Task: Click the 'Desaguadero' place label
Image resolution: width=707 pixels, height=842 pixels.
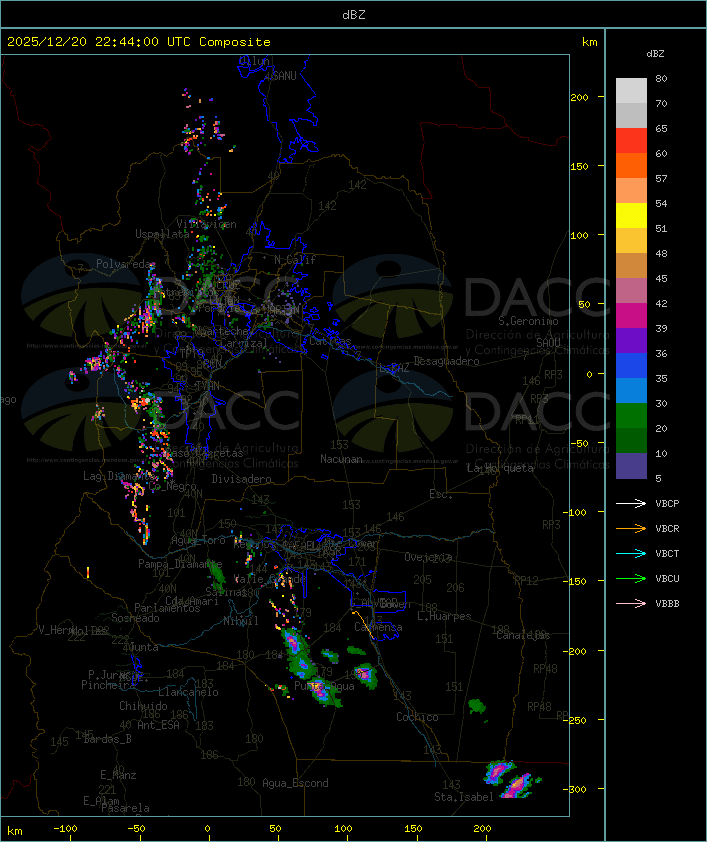Action: coord(446,361)
